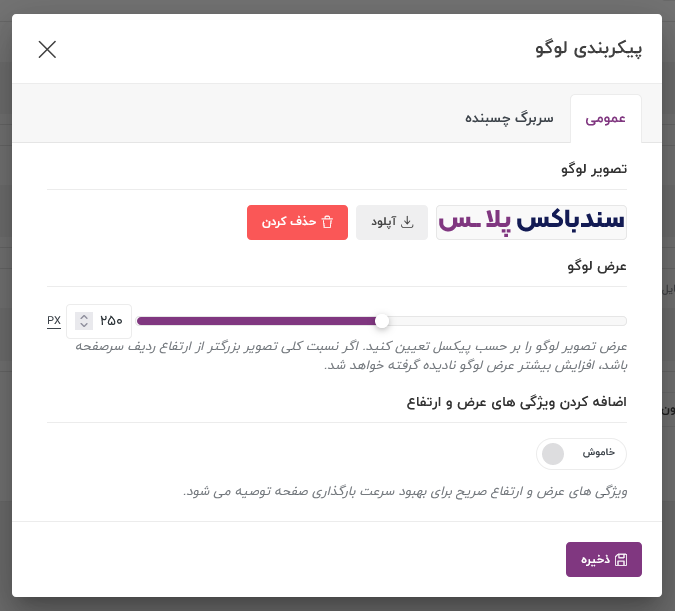The image size is (675, 611).
Task: Decrease logo width with the down arrow
Action: [x=84, y=325]
